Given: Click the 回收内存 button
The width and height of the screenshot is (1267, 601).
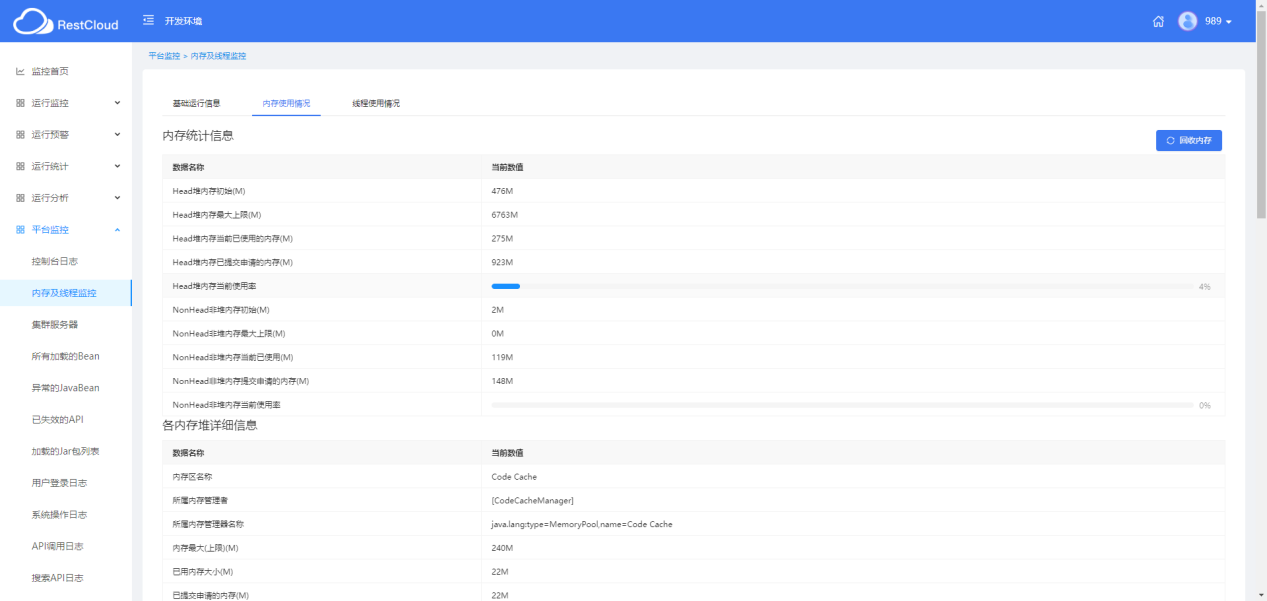Looking at the screenshot, I should 1189,141.
